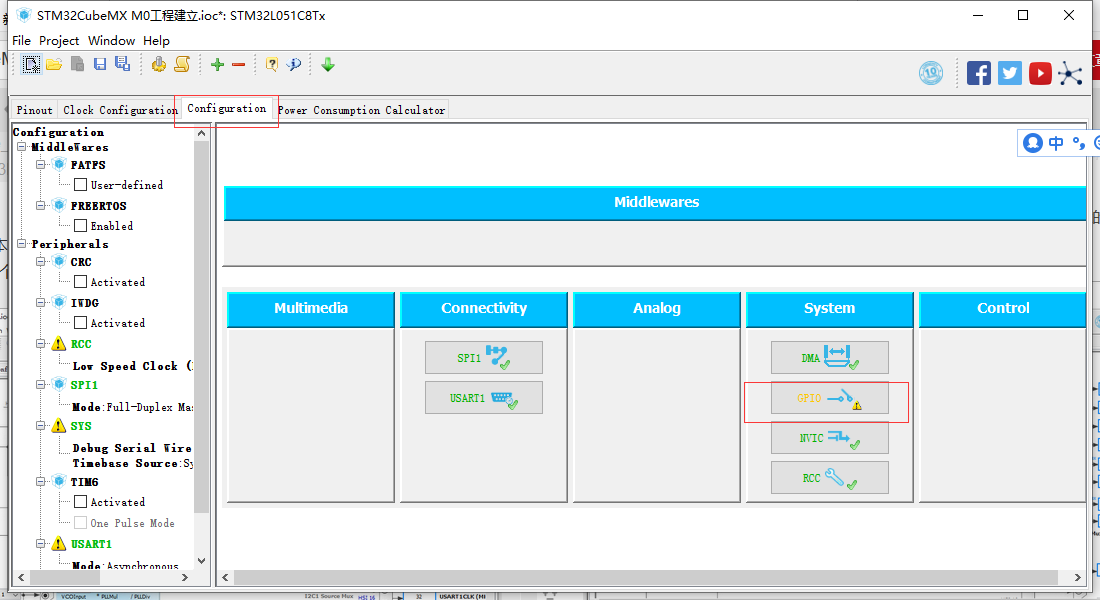Screen dimensions: 1100x600
Task: Collapse the MiddleWares tree node
Action: tap(22, 147)
